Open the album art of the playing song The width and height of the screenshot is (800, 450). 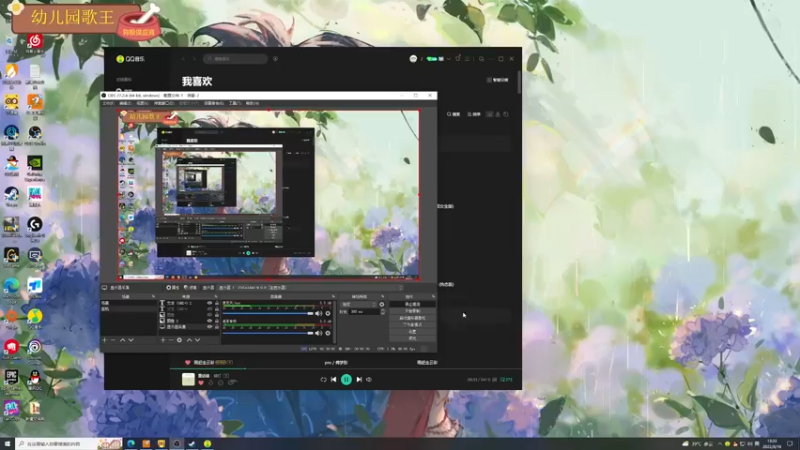pos(188,379)
